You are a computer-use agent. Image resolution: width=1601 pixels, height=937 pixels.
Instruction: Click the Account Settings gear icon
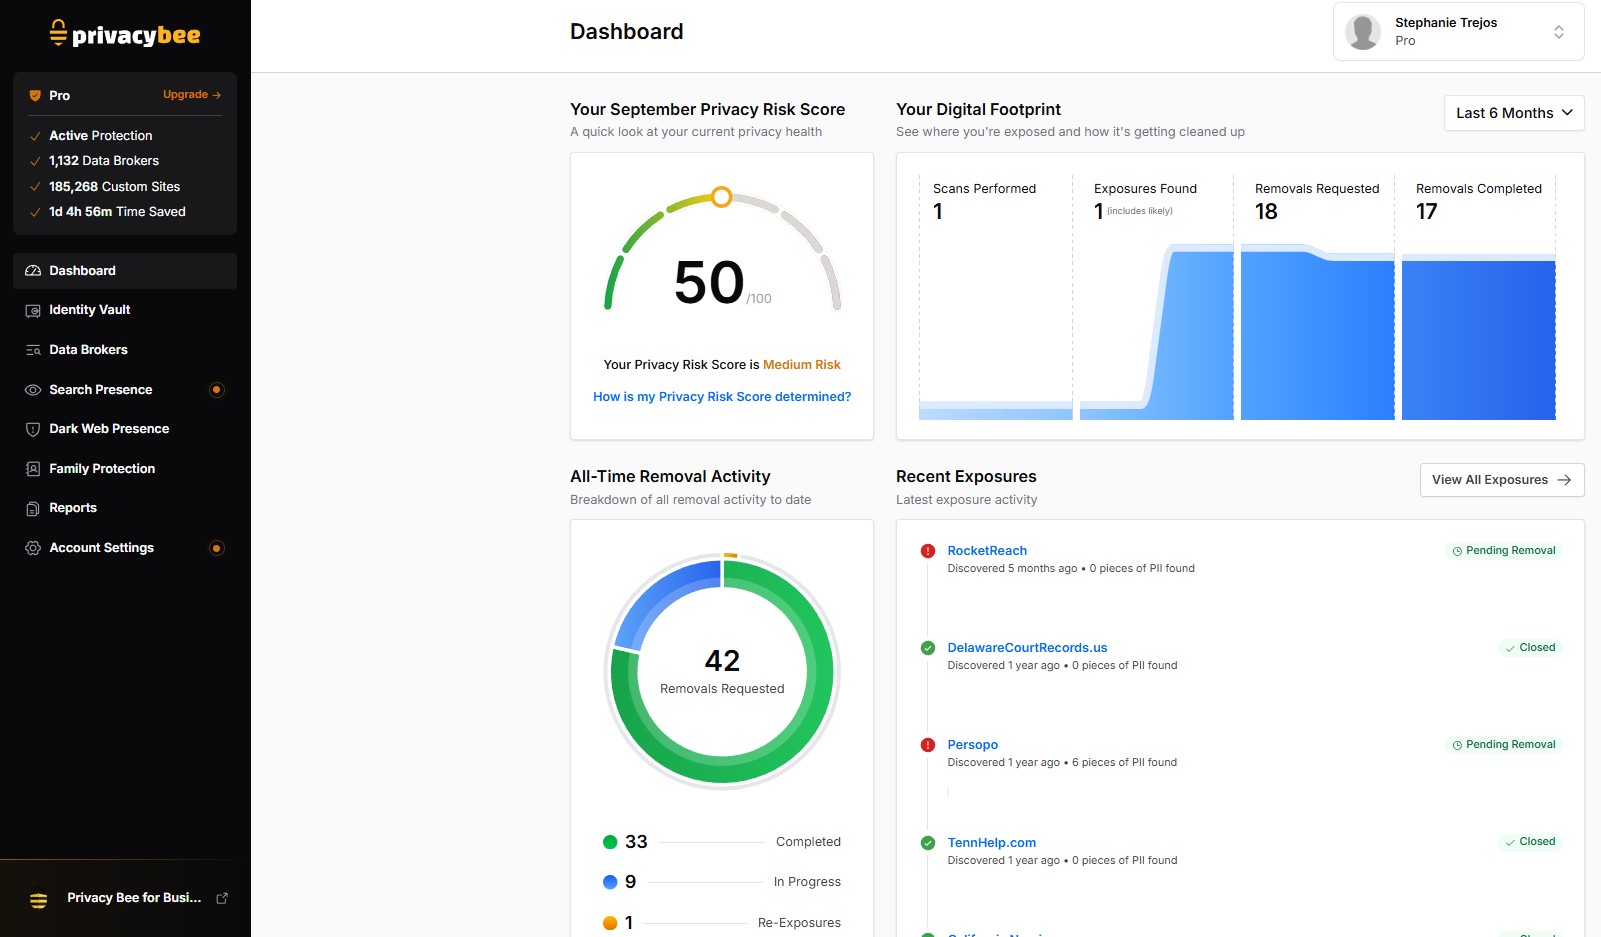click(x=33, y=548)
